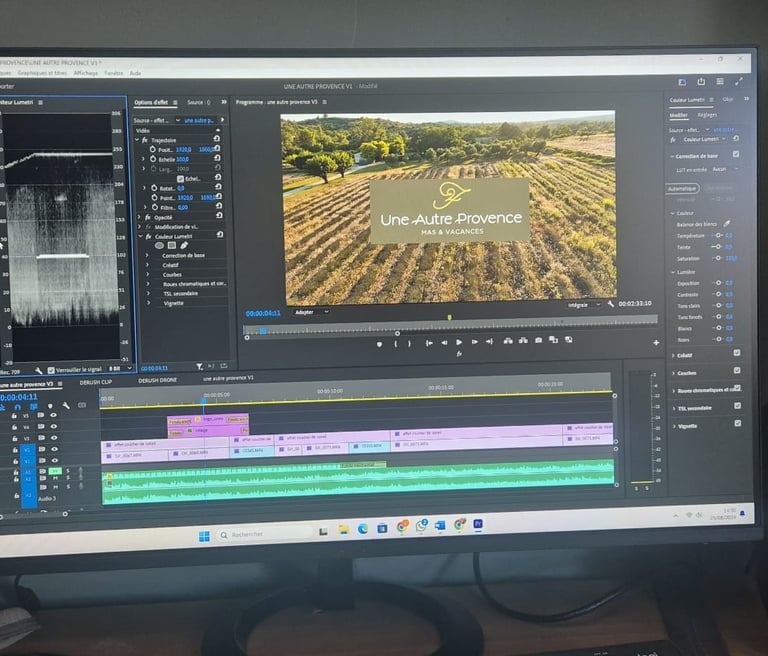Lock the V5 track
Image resolution: width=768 pixels, height=656 pixels.
14,416
